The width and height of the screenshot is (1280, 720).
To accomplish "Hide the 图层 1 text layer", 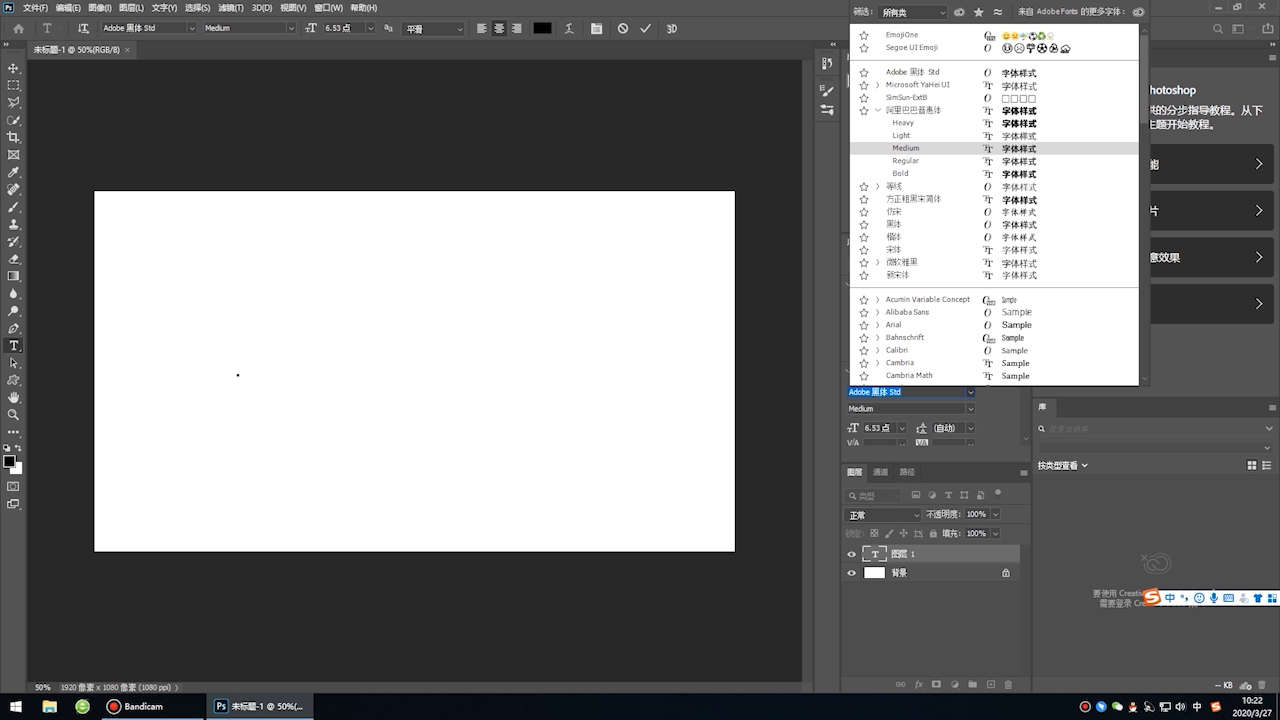I will click(852, 554).
